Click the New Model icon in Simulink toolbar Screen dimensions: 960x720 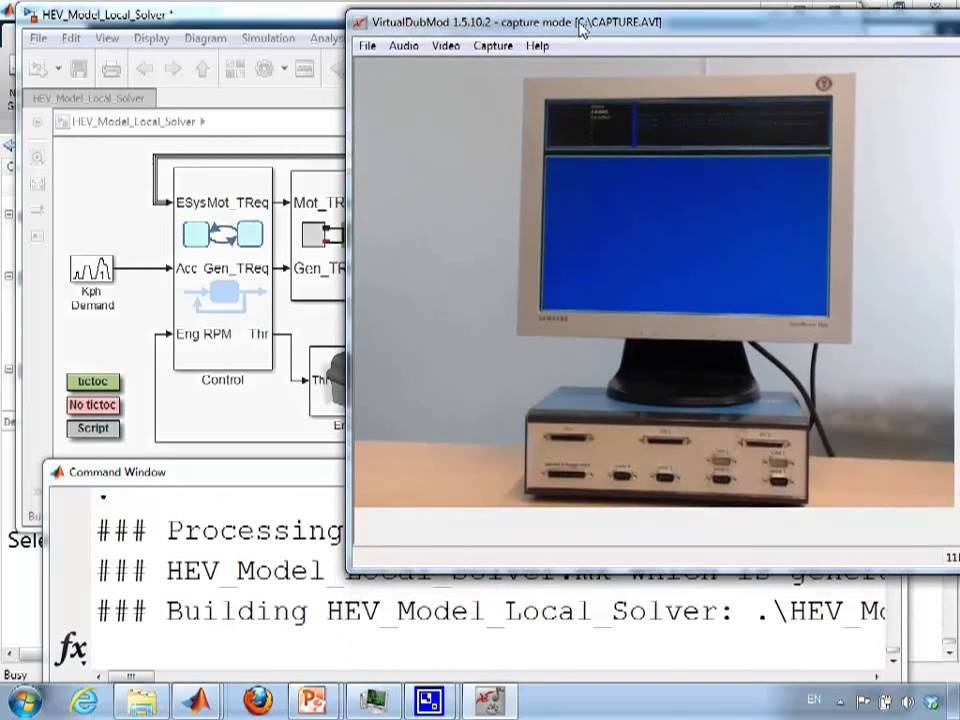click(x=39, y=69)
